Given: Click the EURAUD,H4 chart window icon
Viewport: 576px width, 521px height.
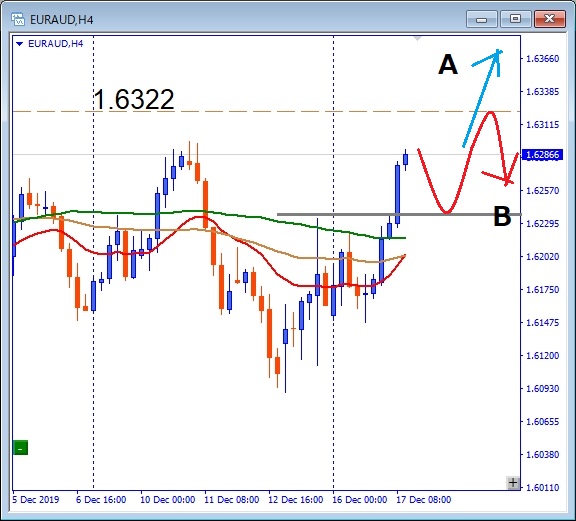Looking at the screenshot, I should pyautogui.click(x=18, y=19).
